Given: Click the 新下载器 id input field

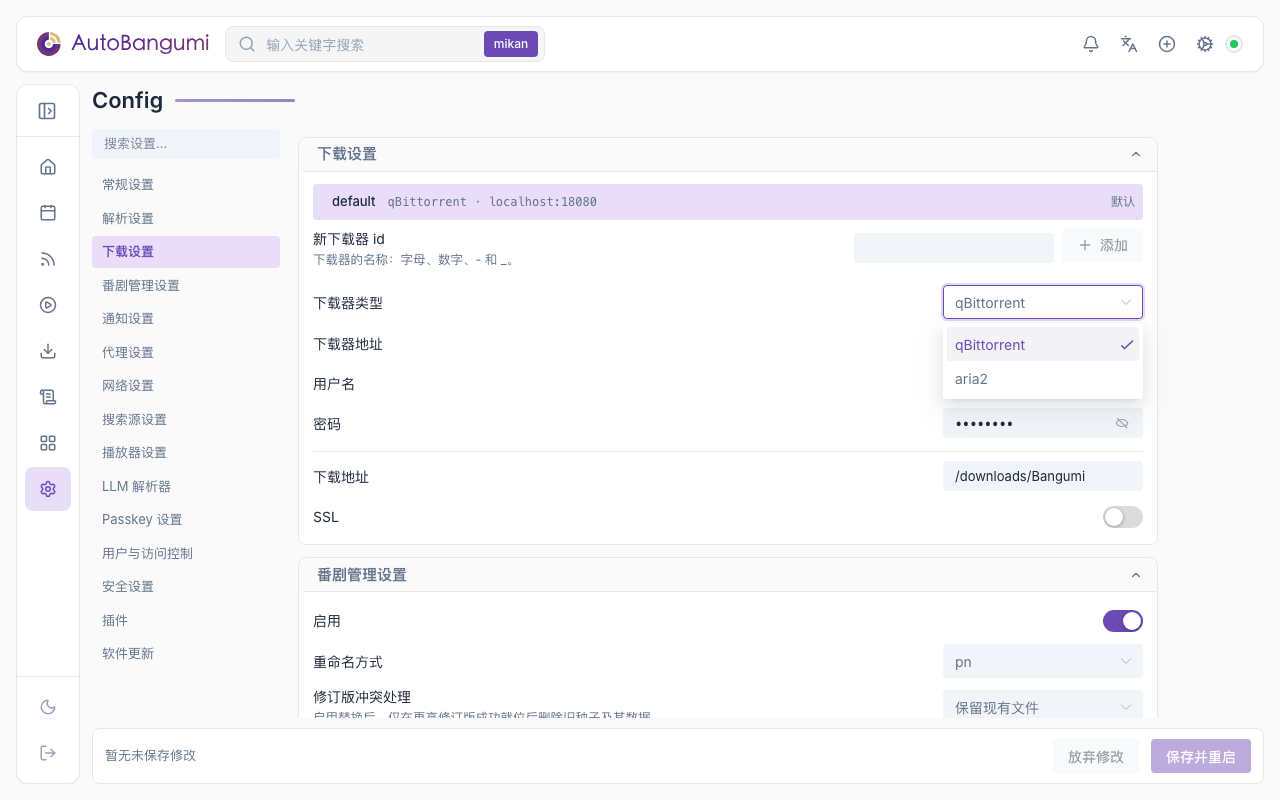Looking at the screenshot, I should click(954, 248).
